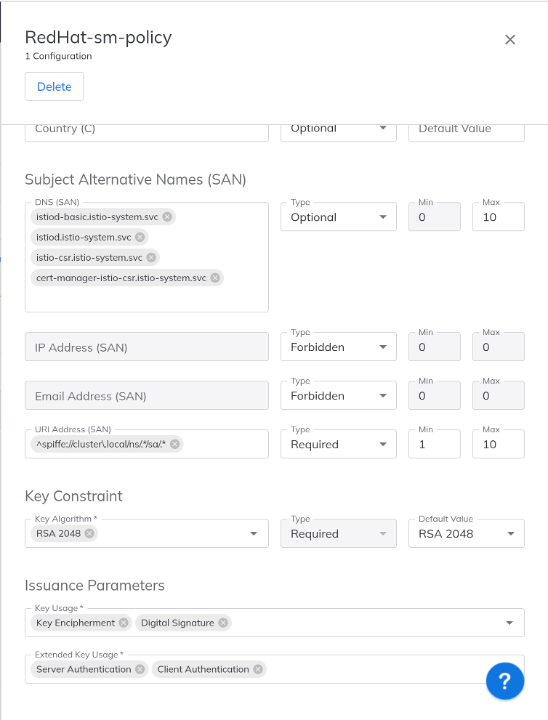548x720 pixels.
Task: Click URI Address SAN Max field
Action: coord(498,444)
